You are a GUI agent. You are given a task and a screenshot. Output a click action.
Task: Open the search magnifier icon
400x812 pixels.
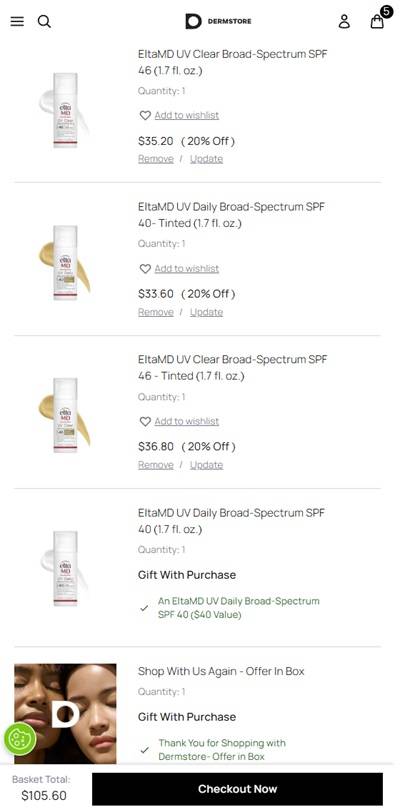pyautogui.click(x=45, y=21)
